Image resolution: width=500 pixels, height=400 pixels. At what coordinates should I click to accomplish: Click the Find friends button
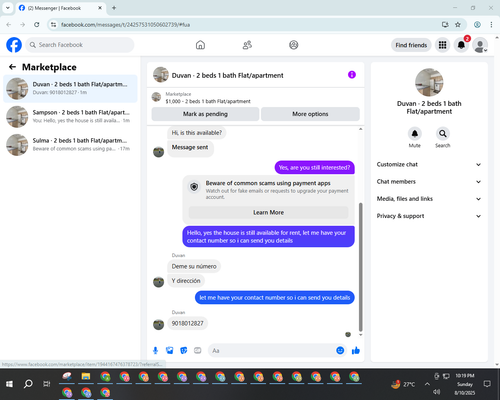(x=411, y=45)
